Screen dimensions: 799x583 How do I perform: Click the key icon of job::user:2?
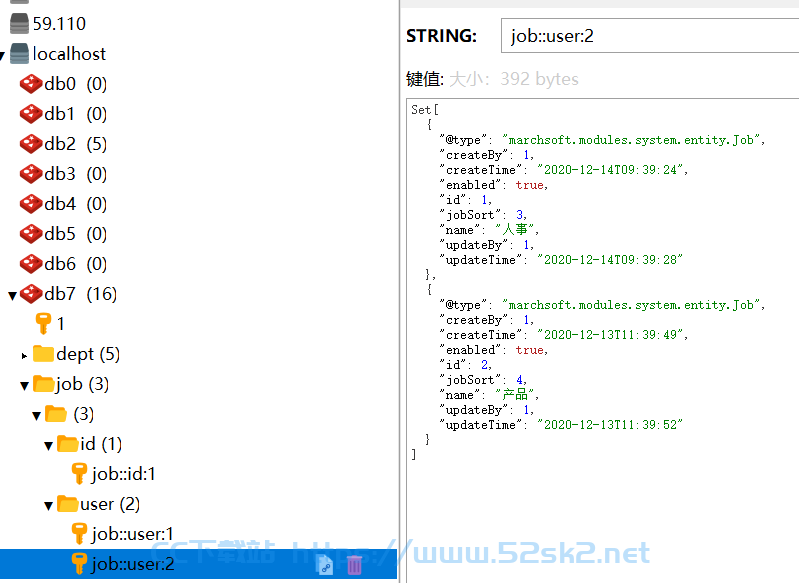[x=79, y=564]
